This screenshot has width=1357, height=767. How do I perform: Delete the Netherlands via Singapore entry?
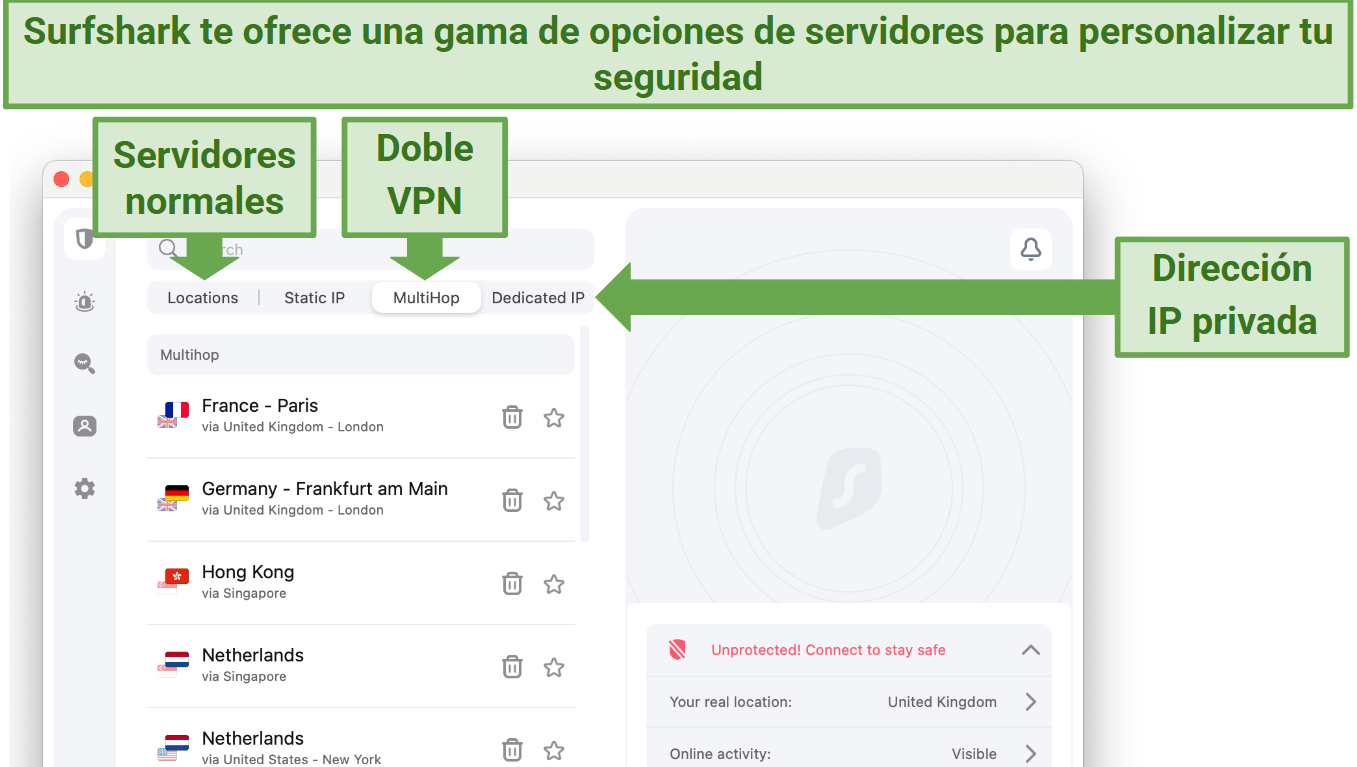[512, 666]
